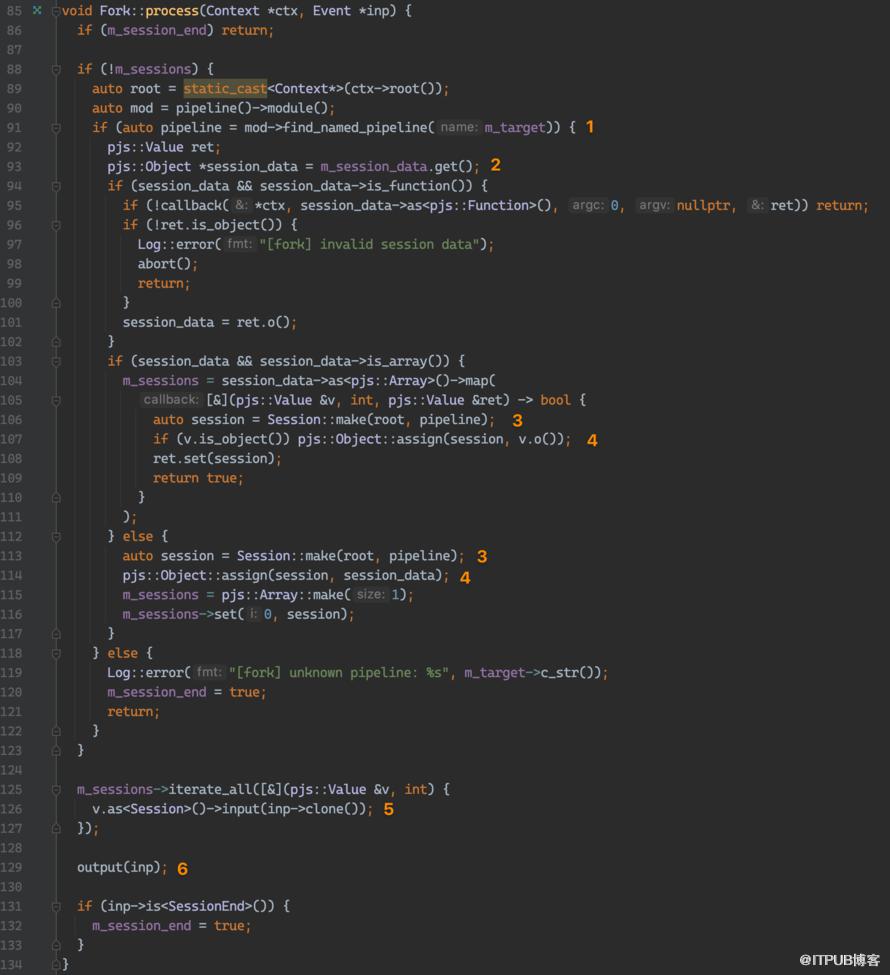Click the "argc:" inlay hint on line 95

pos(587,205)
